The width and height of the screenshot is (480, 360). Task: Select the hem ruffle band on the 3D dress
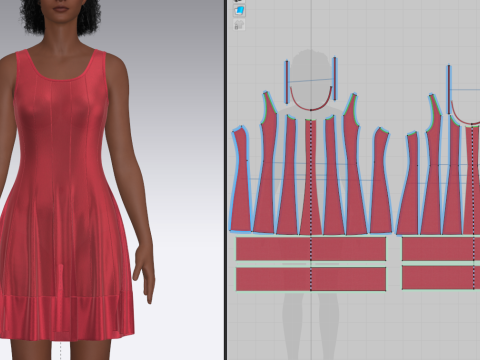pos(67,317)
